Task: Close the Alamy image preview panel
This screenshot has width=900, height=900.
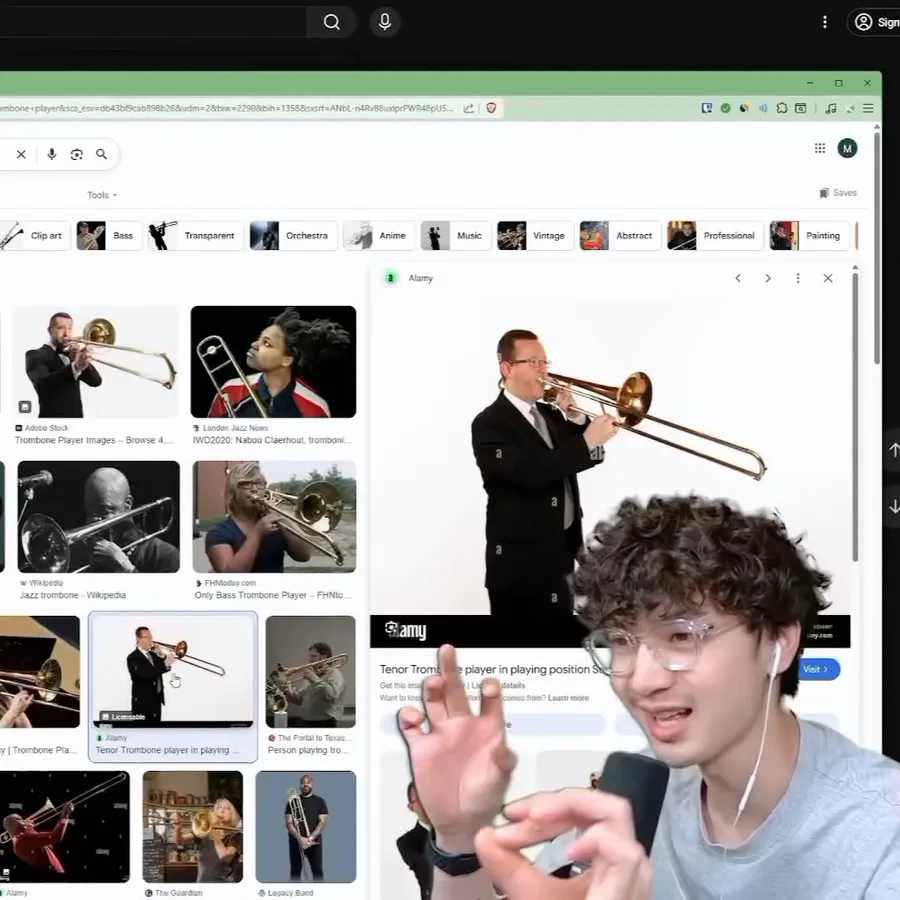Action: coord(828,278)
